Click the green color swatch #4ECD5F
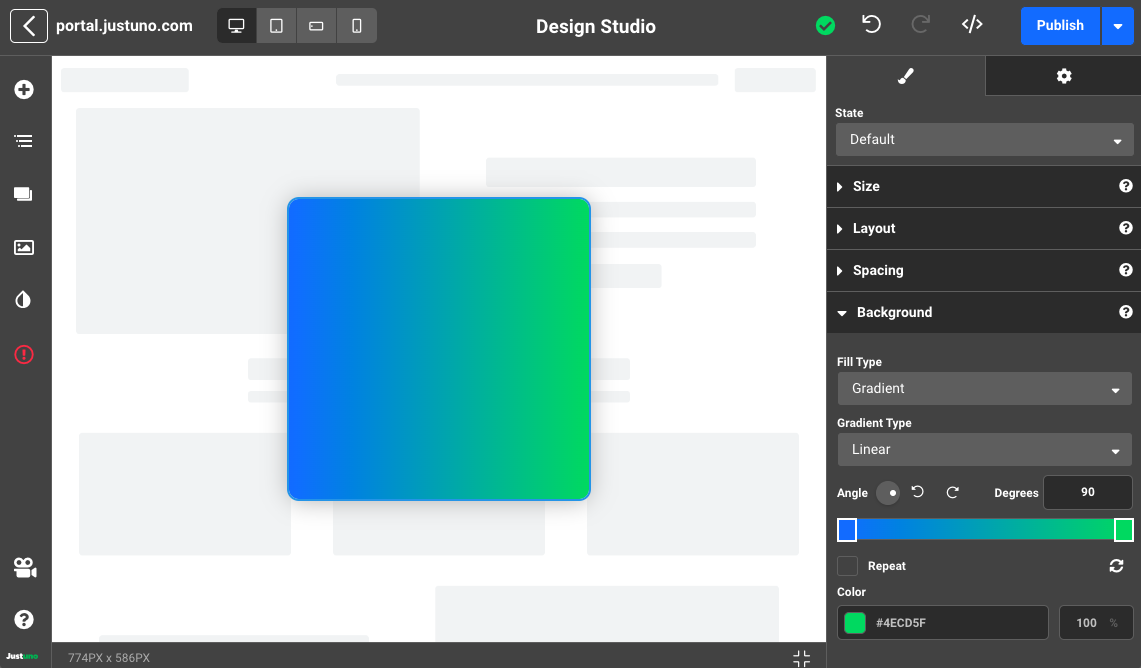Screen dimensions: 1141x668 [x=854, y=623]
